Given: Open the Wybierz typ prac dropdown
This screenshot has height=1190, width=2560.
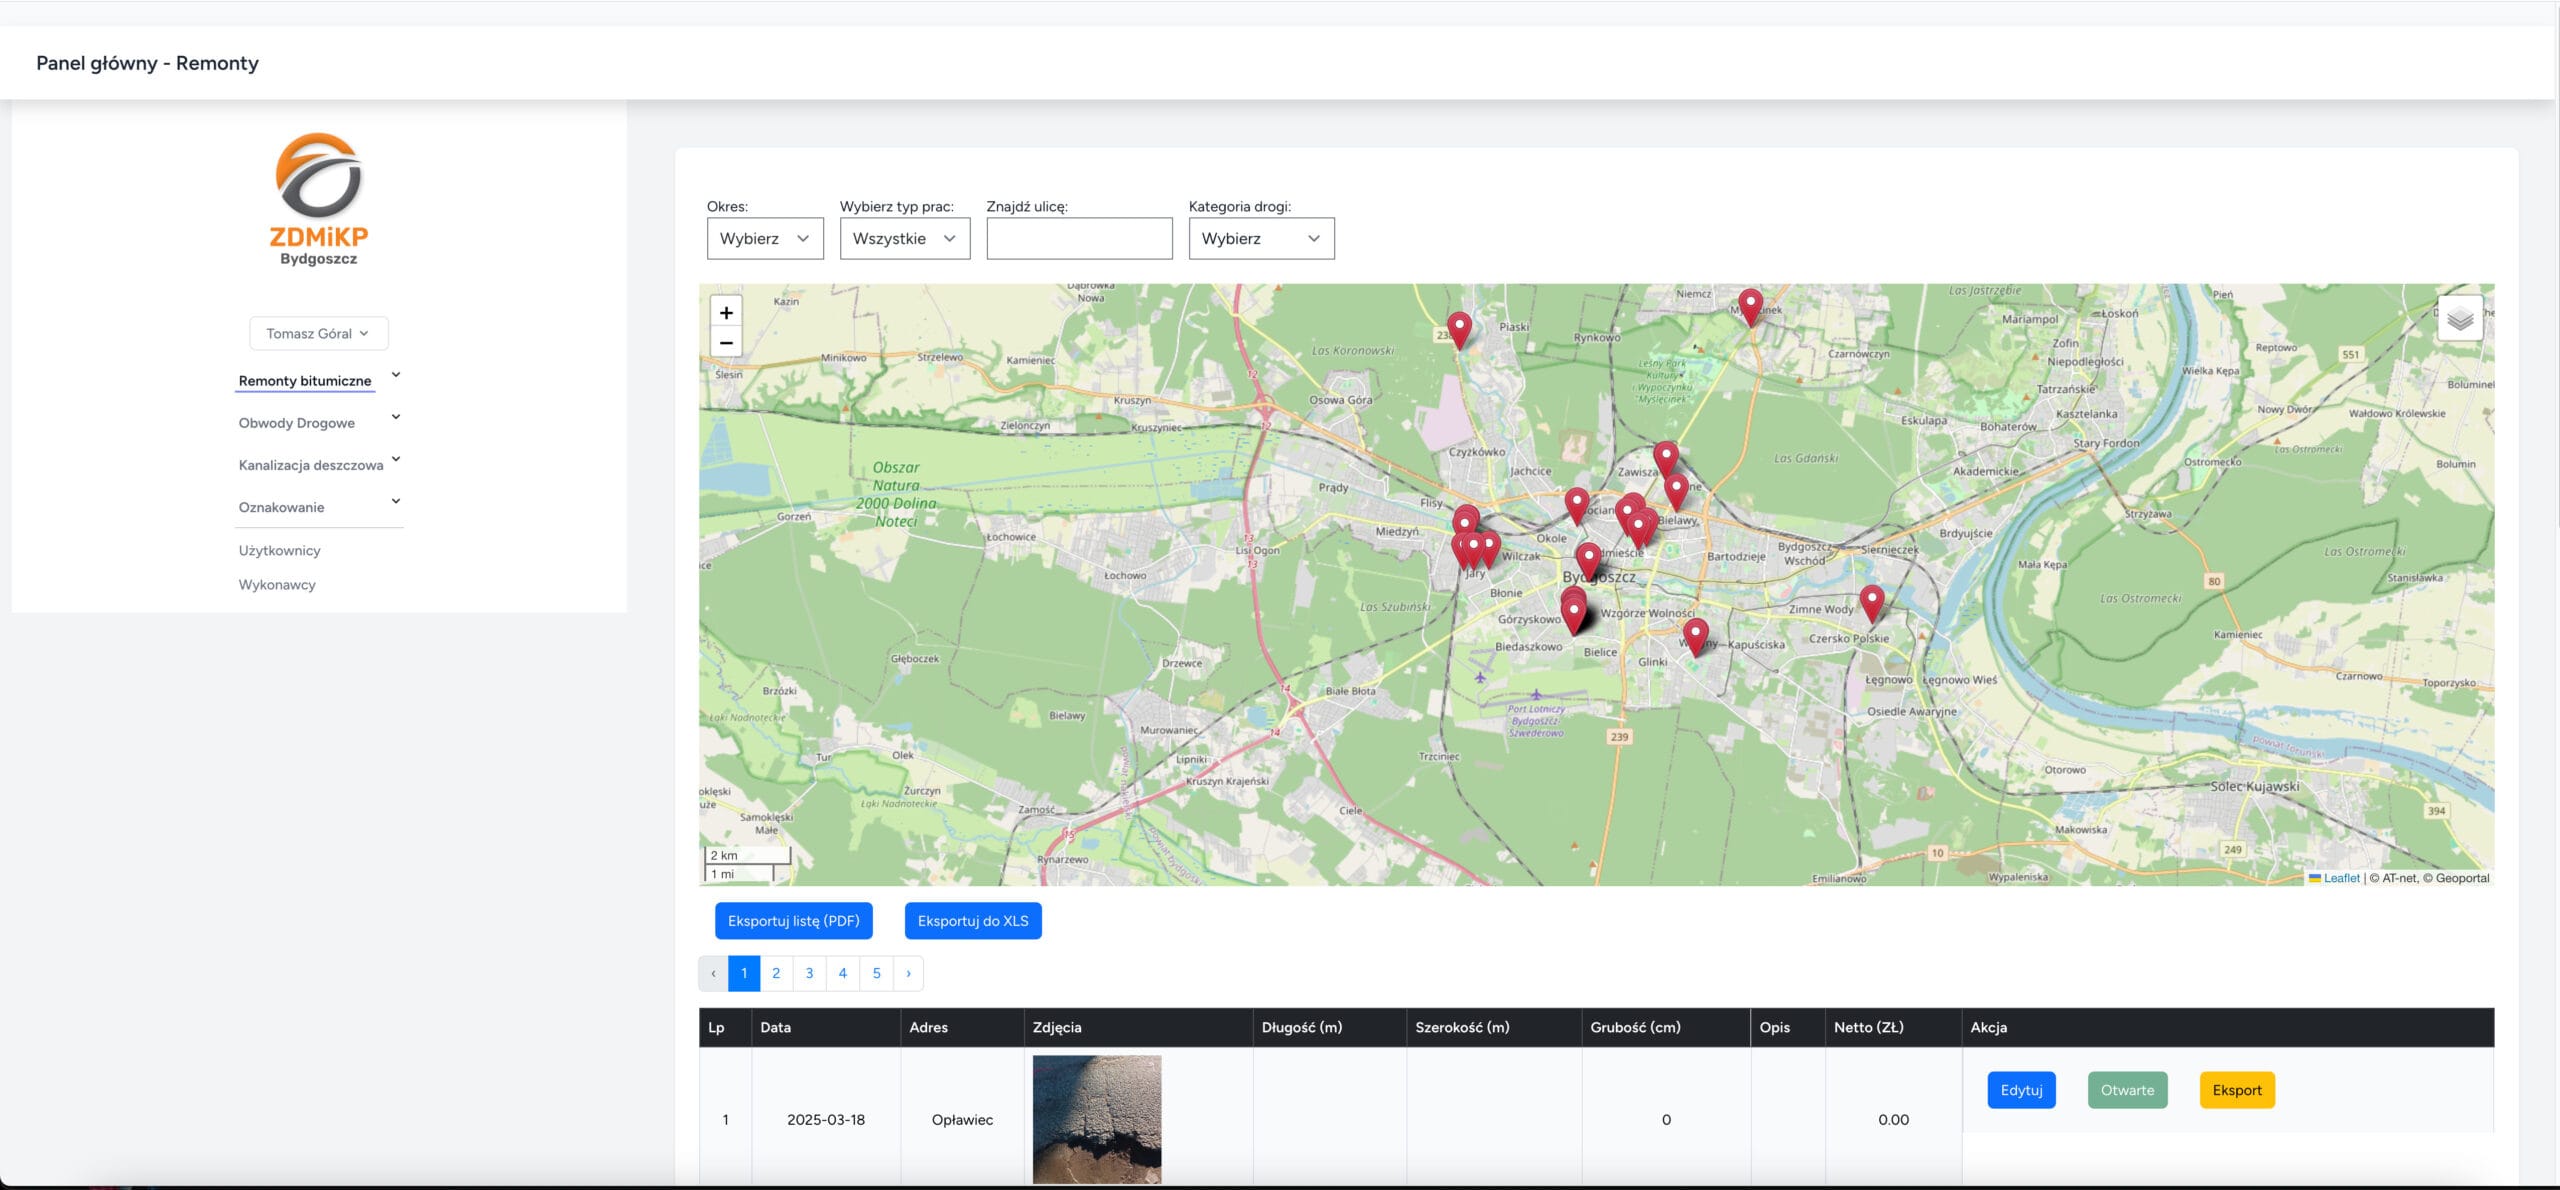Looking at the screenshot, I should [x=904, y=239].
